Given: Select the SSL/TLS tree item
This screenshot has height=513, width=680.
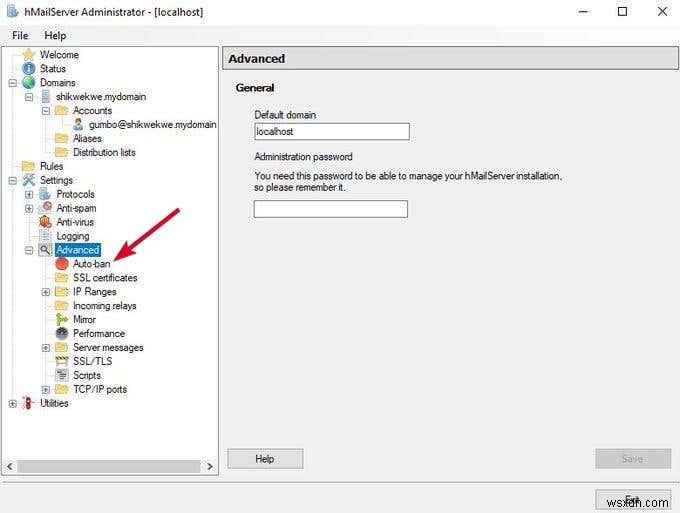Looking at the screenshot, I should click(92, 361).
